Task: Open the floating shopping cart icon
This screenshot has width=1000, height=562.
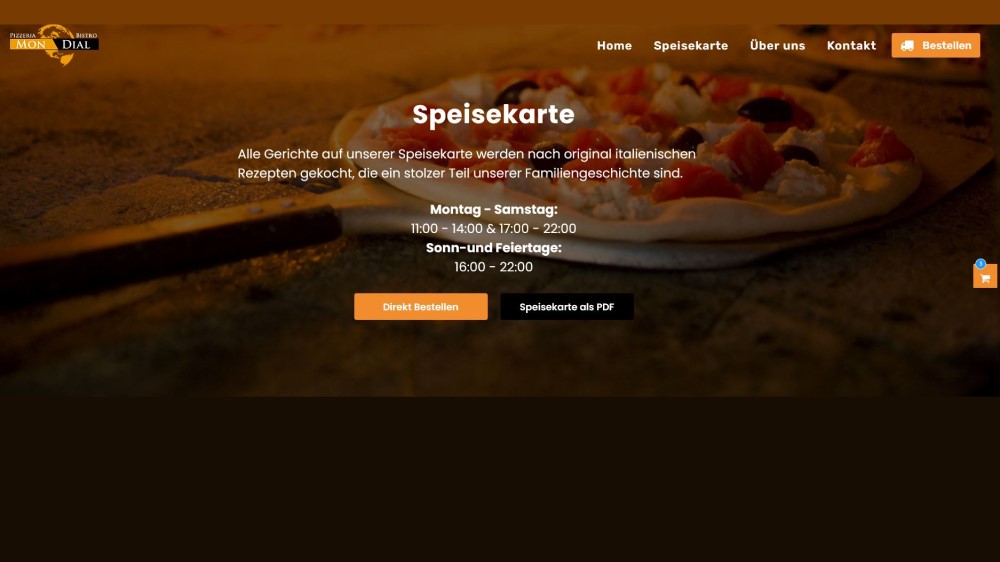Action: [985, 277]
